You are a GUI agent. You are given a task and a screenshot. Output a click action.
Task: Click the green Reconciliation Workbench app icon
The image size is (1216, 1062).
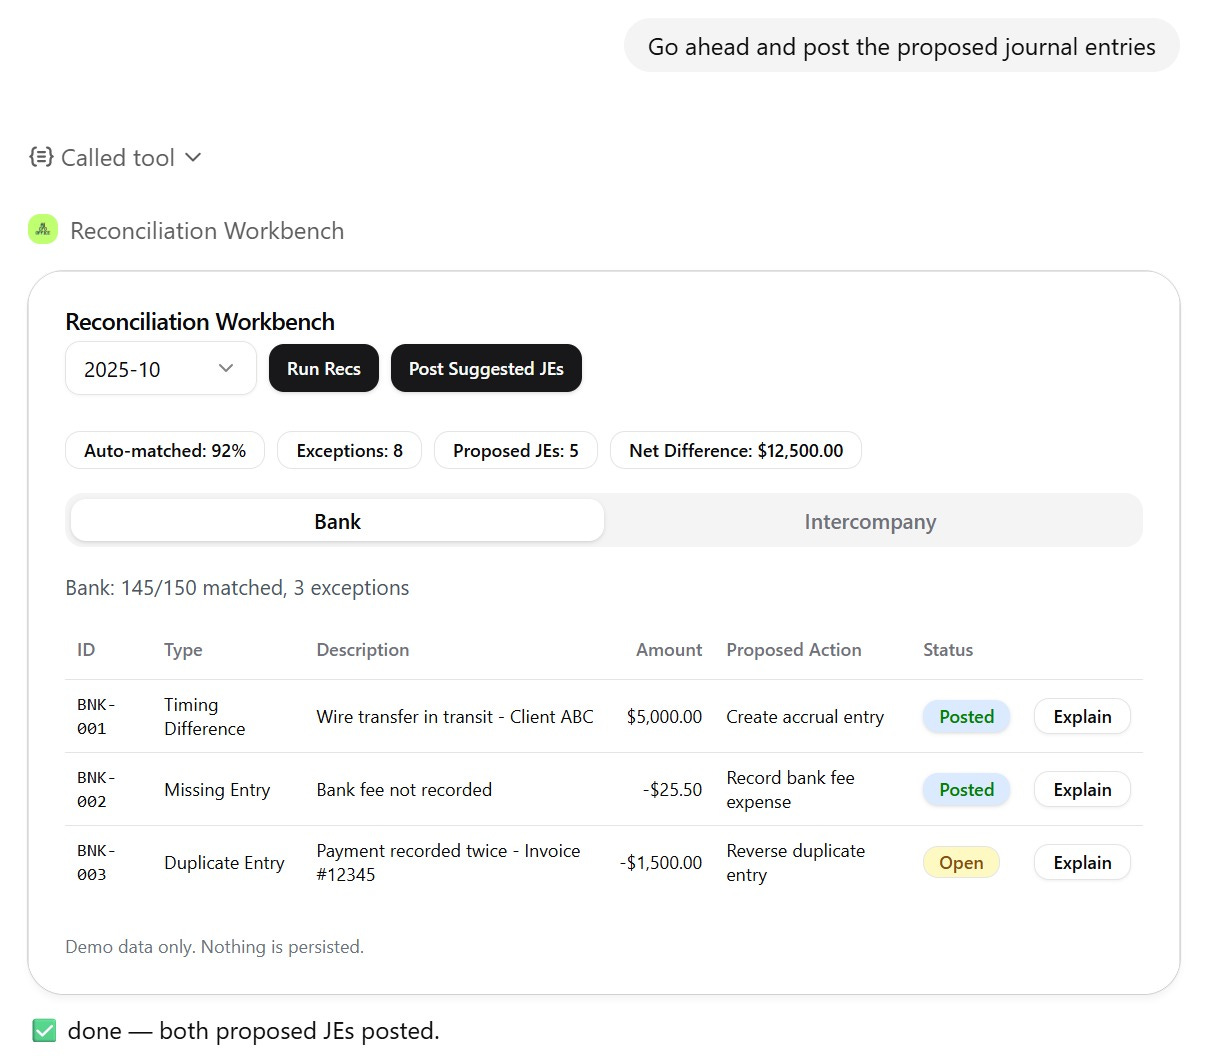[x=43, y=230]
